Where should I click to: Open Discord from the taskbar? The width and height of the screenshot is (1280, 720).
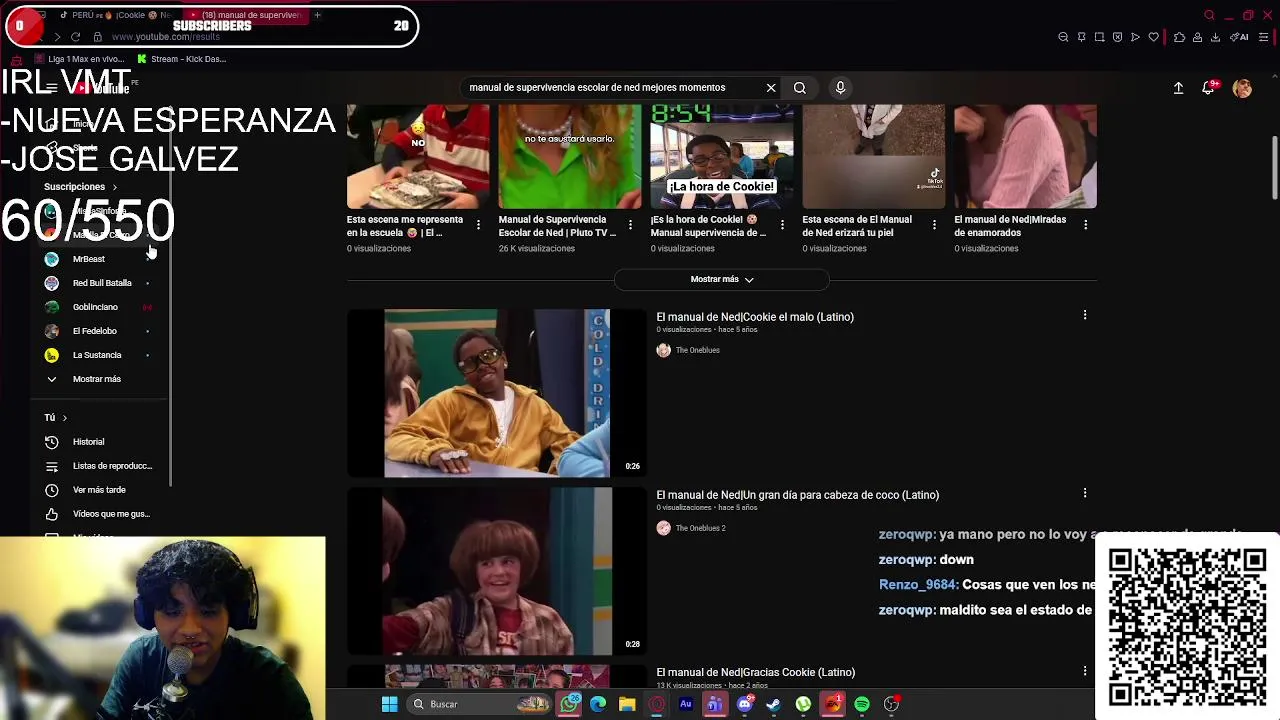click(744, 704)
